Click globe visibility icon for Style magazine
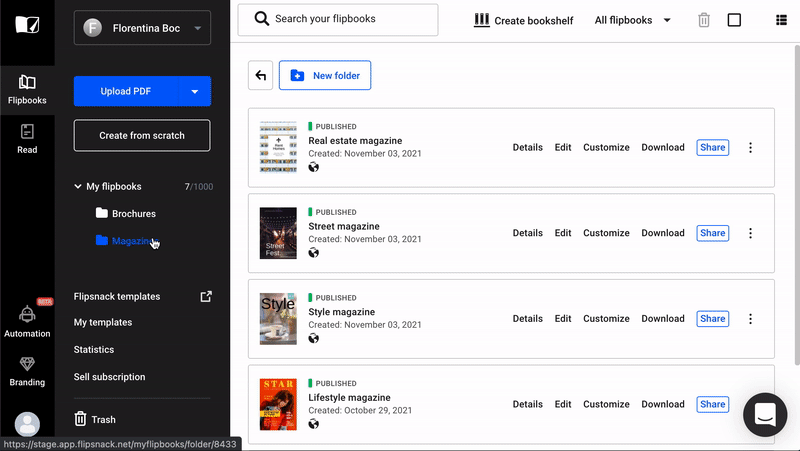The height and width of the screenshot is (451, 800). pos(314,338)
